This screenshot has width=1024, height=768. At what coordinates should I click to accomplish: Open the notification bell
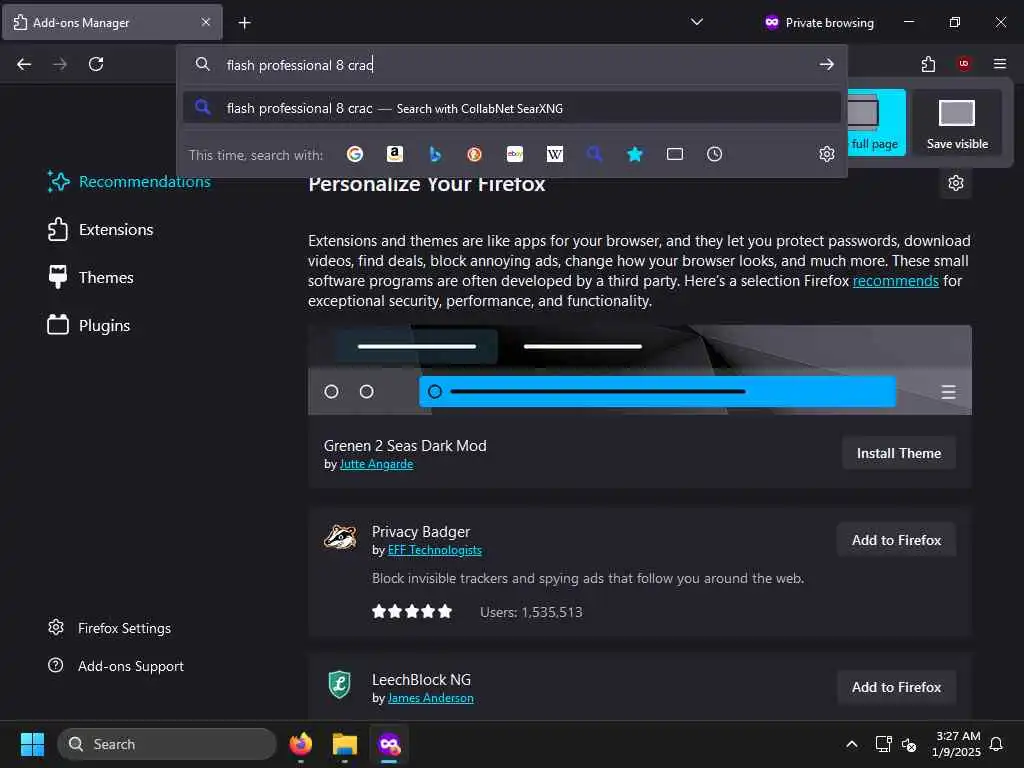996,744
